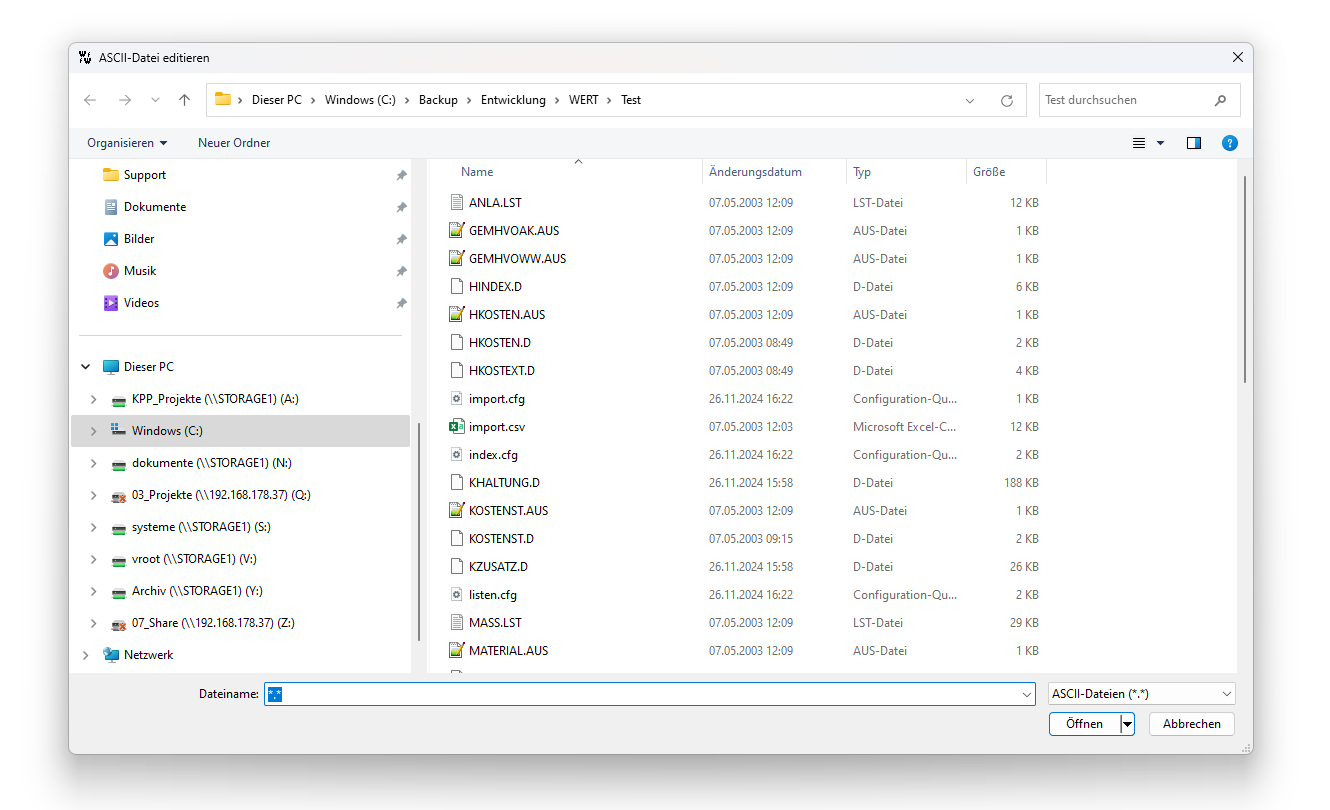Select the Musik folder in sidebar

[139, 271]
